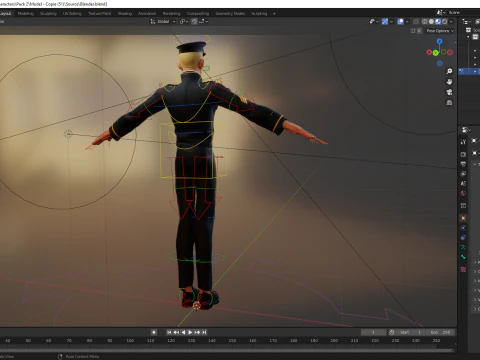Play the animation forward
The height and width of the screenshot is (360, 480).
pos(190,332)
